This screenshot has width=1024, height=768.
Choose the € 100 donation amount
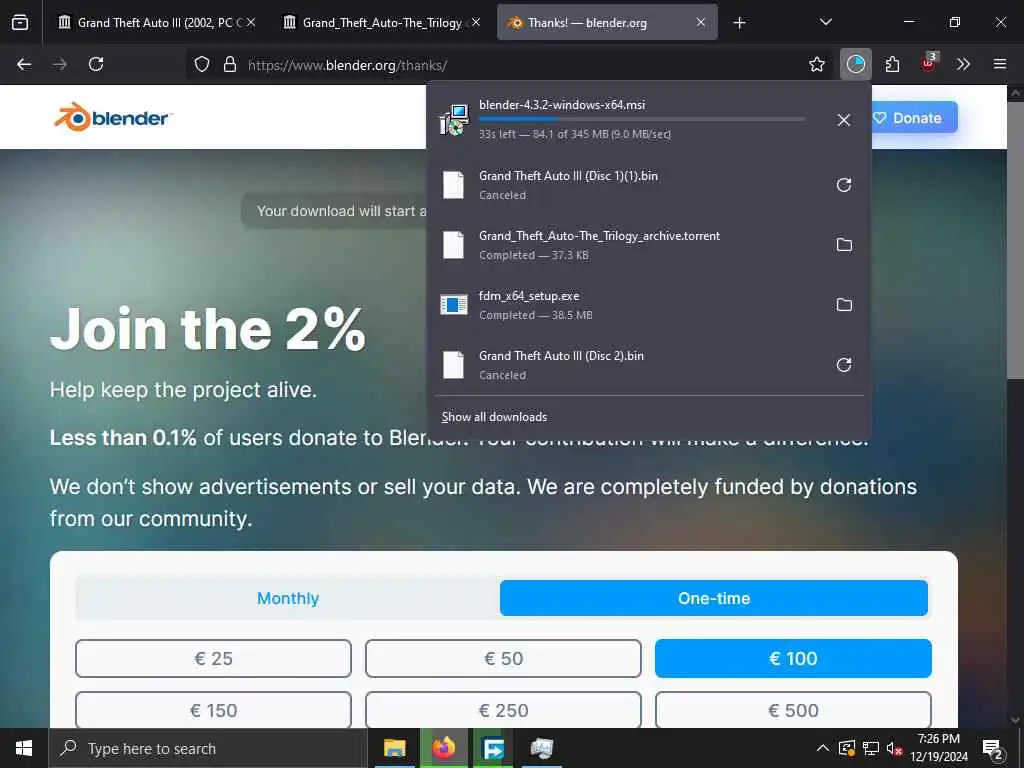(793, 658)
